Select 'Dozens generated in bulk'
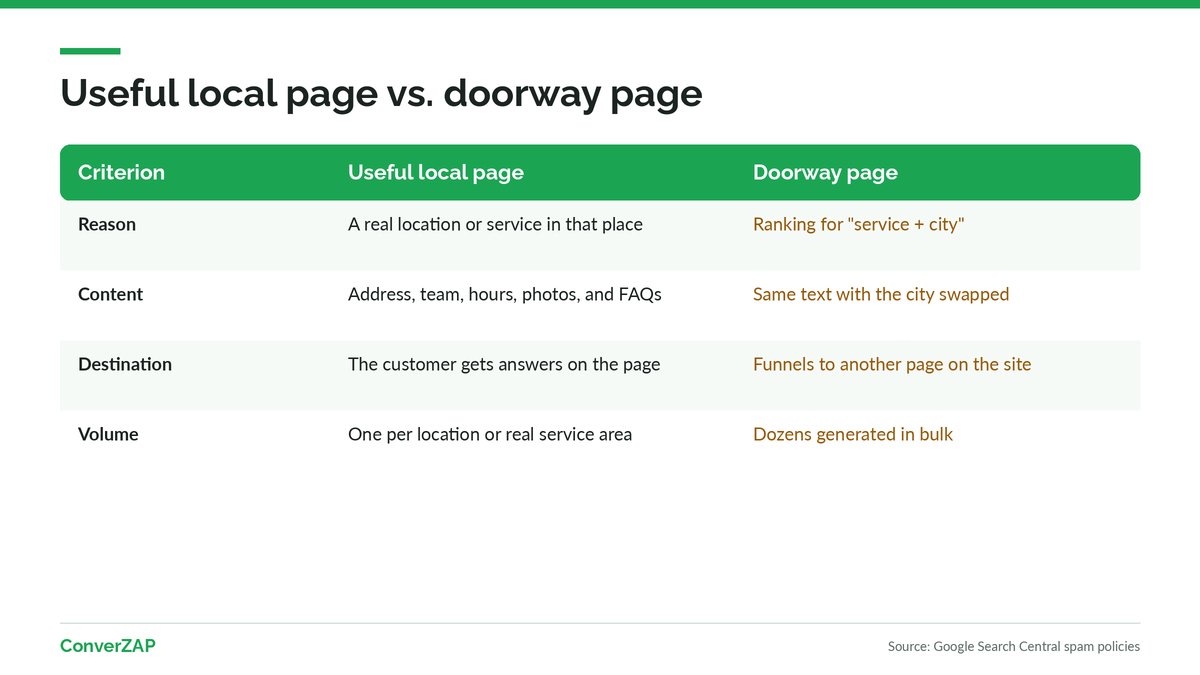 (853, 434)
